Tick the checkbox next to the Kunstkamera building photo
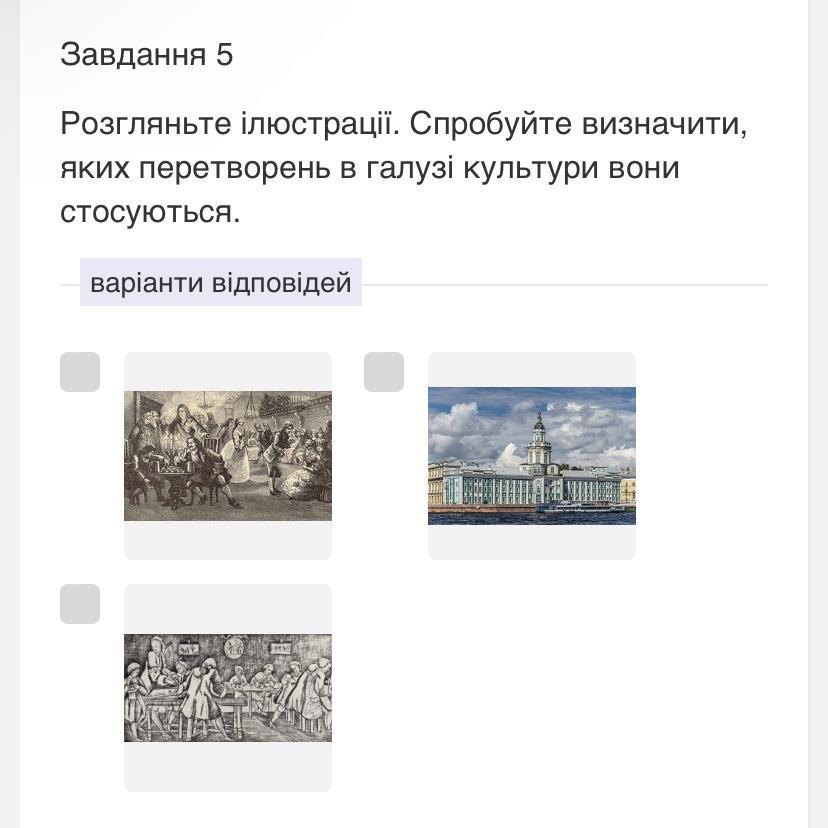This screenshot has height=828, width=828. pos(384,372)
